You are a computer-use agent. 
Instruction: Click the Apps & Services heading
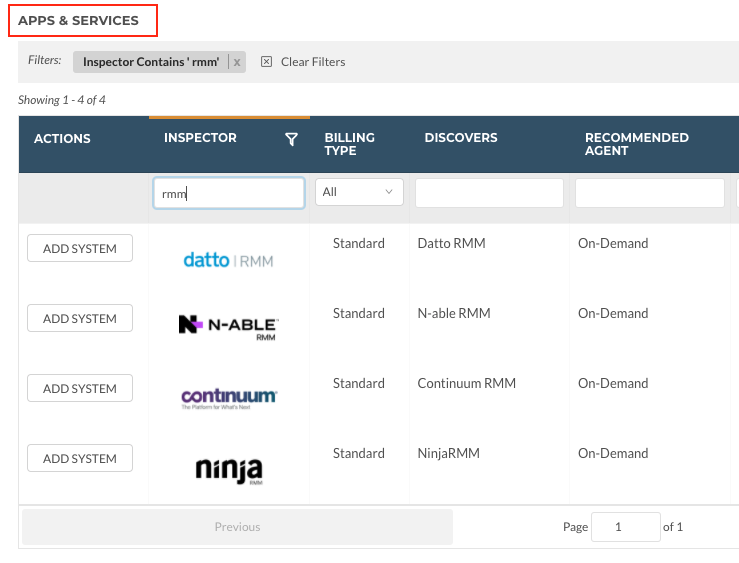tap(78, 21)
